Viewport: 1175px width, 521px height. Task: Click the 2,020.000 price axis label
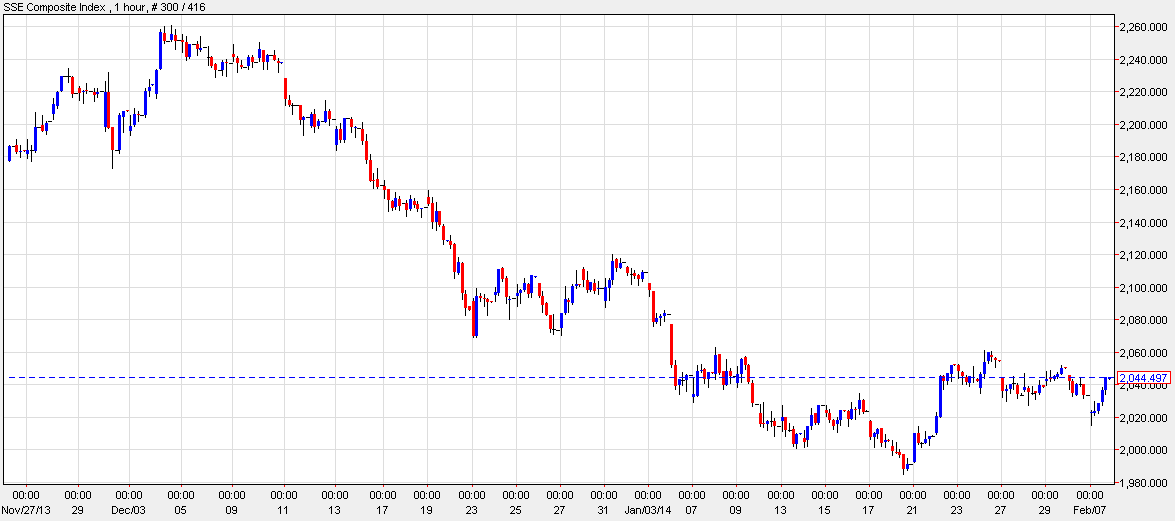click(1143, 418)
